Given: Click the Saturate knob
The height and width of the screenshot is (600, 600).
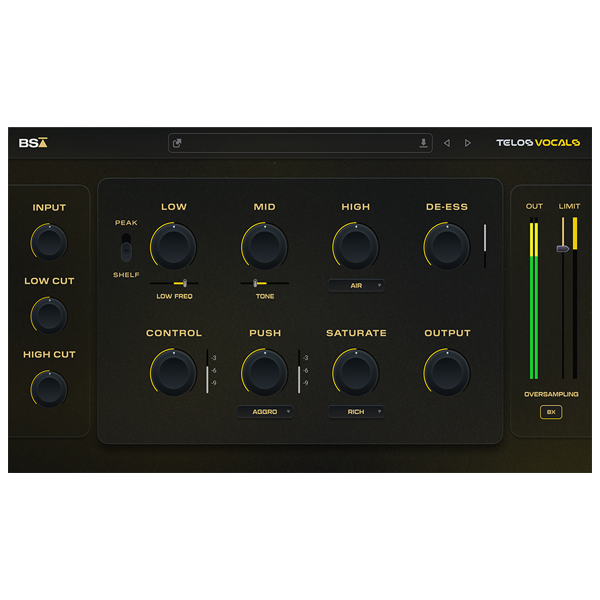Looking at the screenshot, I should [355, 372].
